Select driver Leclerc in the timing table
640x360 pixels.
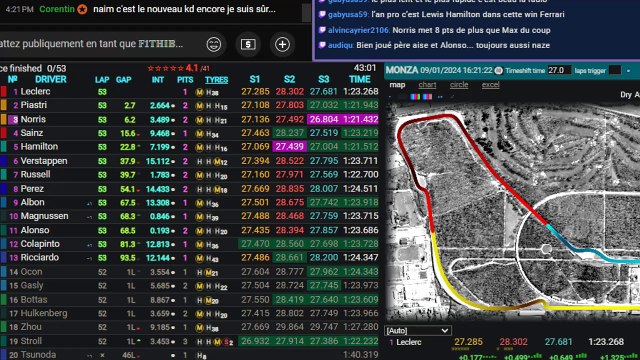tap(36, 91)
